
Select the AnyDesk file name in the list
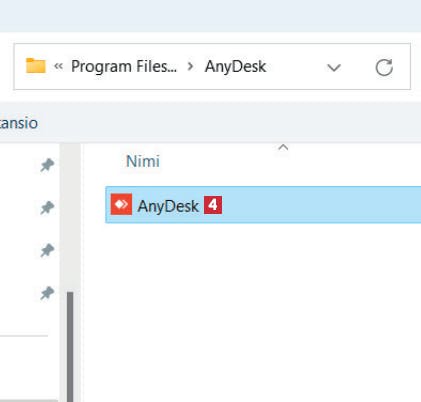pos(168,206)
